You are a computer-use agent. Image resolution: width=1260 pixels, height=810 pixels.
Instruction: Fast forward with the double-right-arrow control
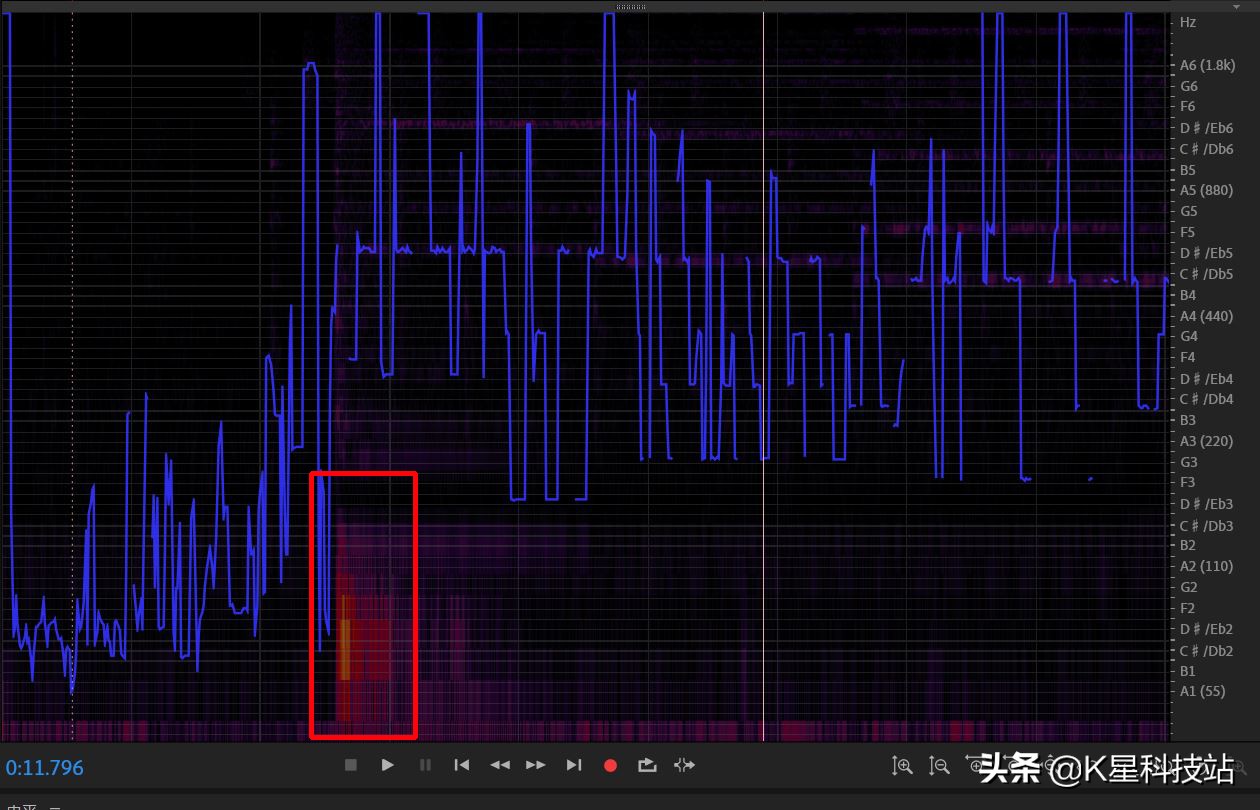tap(536, 765)
